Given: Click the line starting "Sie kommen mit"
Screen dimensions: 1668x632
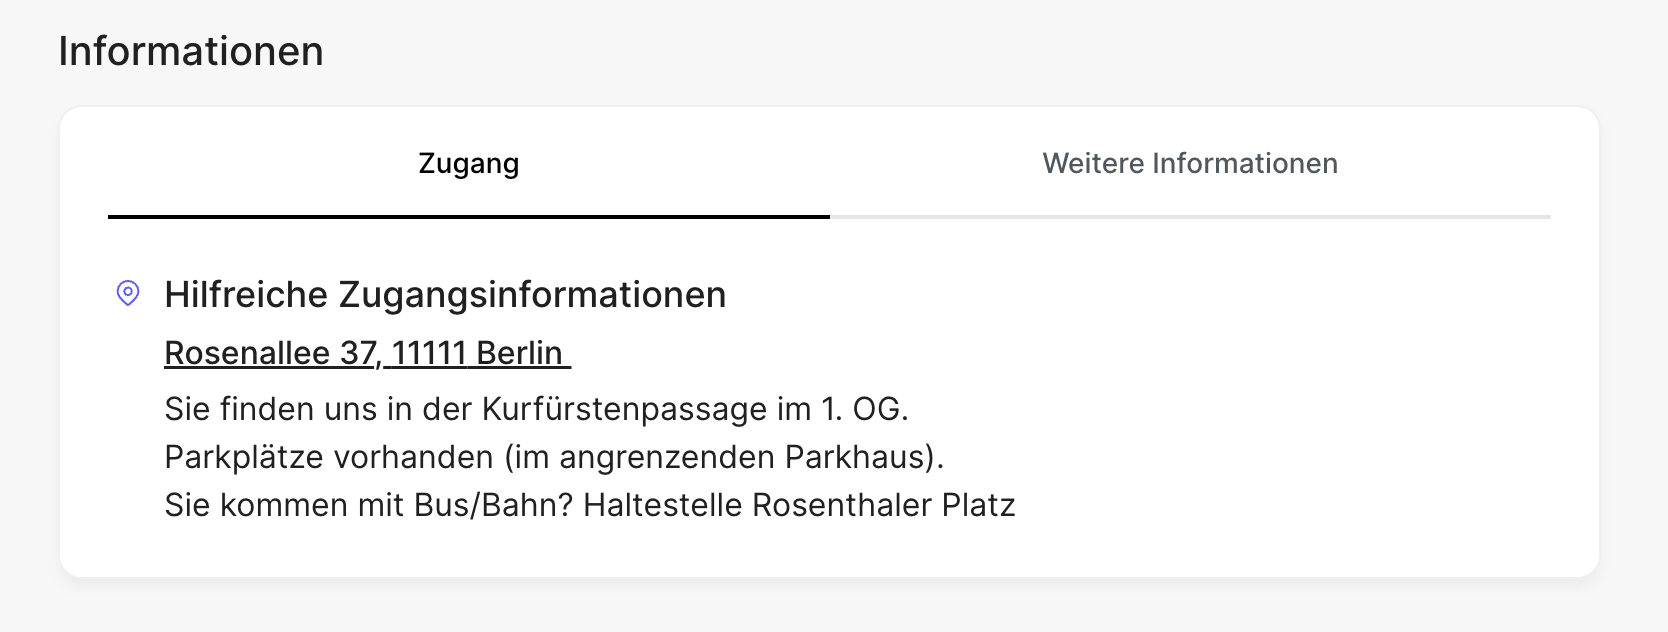Looking at the screenshot, I should click(x=589, y=505).
